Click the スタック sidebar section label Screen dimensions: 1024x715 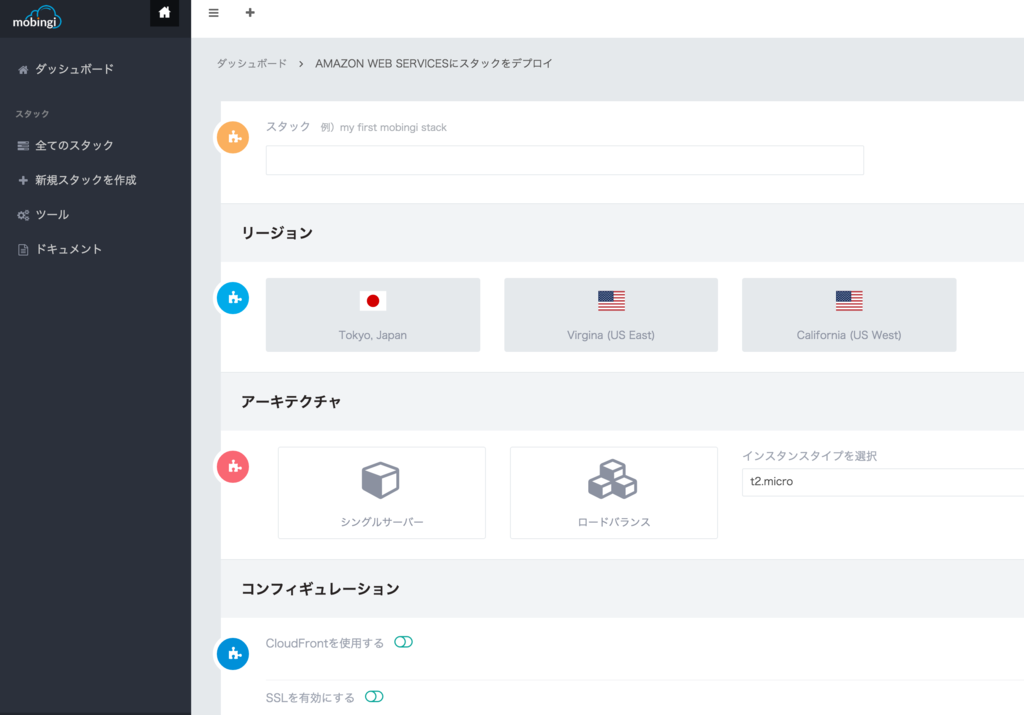pyautogui.click(x=32, y=114)
